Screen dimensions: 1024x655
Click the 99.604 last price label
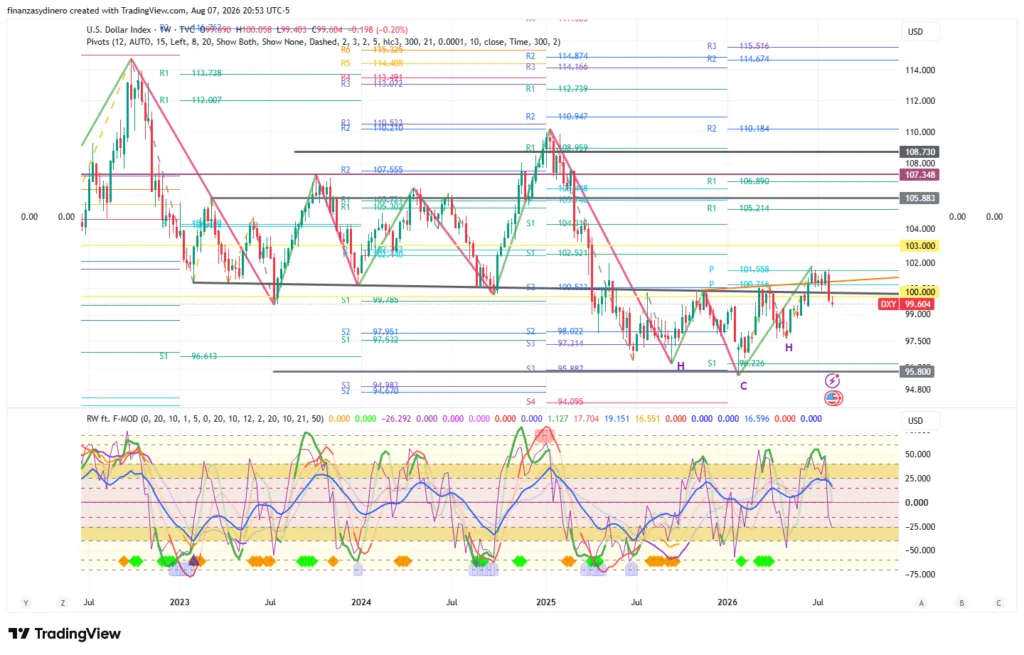919,304
